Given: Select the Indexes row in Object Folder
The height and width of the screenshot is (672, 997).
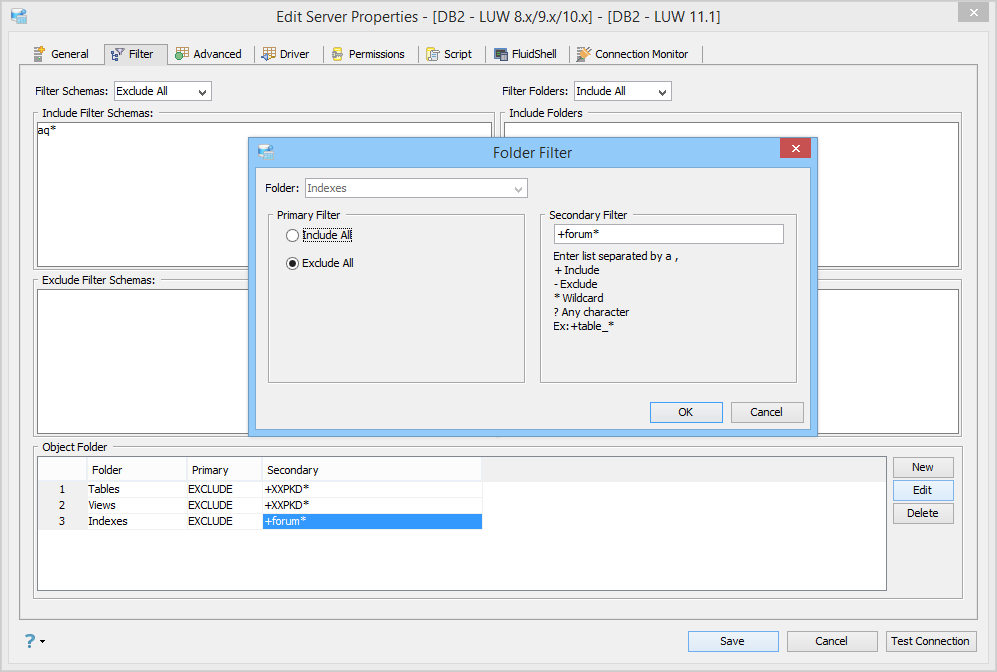Looking at the screenshot, I should pyautogui.click(x=259, y=521).
